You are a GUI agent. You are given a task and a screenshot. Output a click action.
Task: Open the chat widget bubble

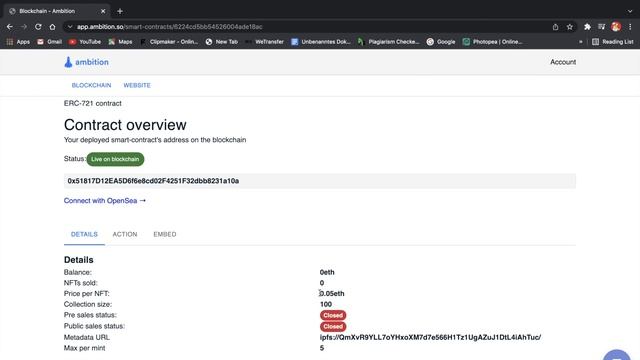pos(617,355)
